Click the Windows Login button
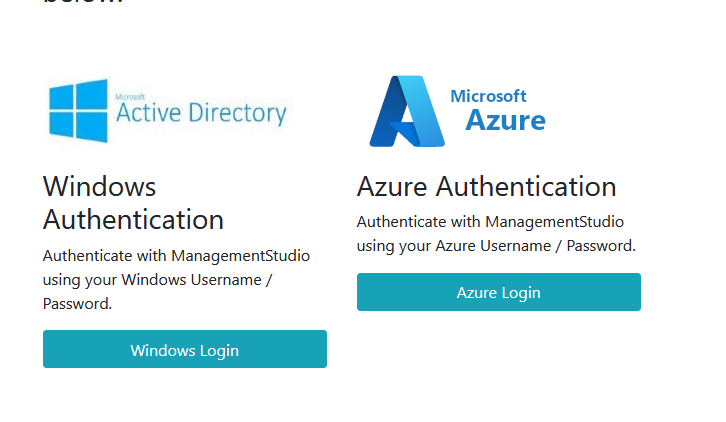This screenshot has height=422, width=726. pyautogui.click(x=185, y=349)
